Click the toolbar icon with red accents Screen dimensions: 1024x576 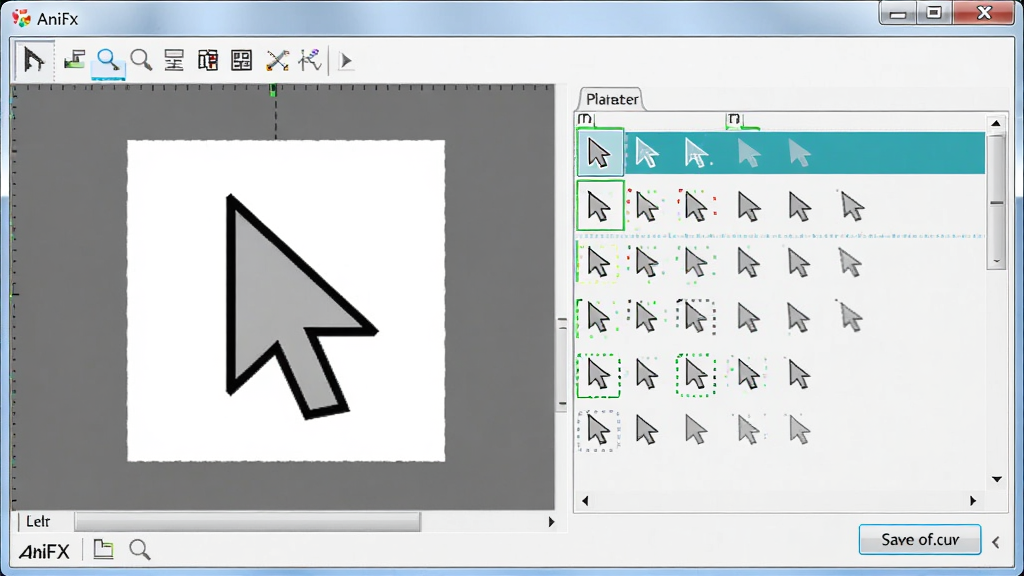(208, 60)
